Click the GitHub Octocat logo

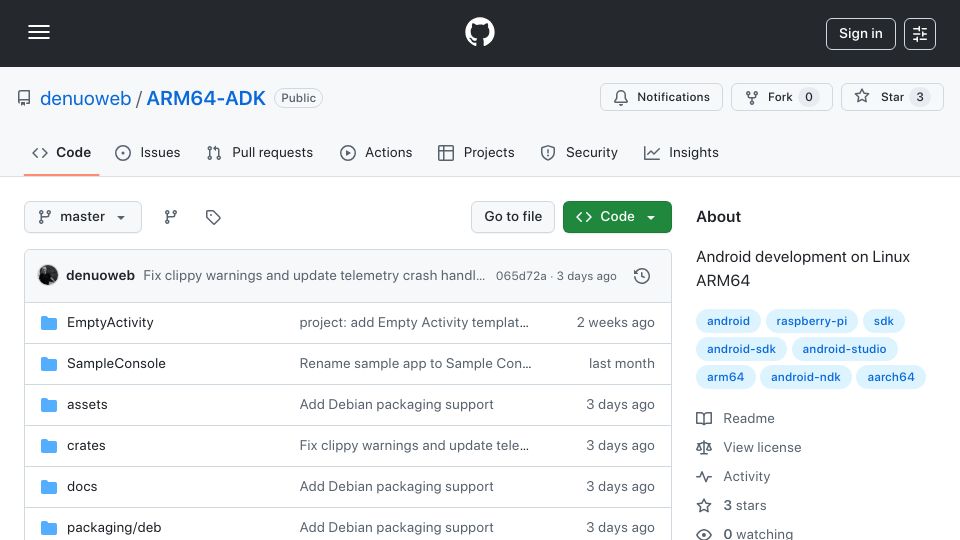[479, 32]
